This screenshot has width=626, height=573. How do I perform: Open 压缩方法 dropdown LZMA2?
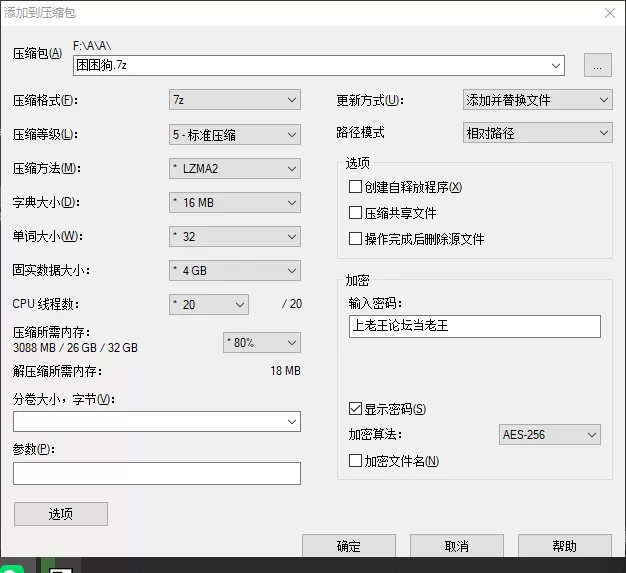[x=235, y=169]
